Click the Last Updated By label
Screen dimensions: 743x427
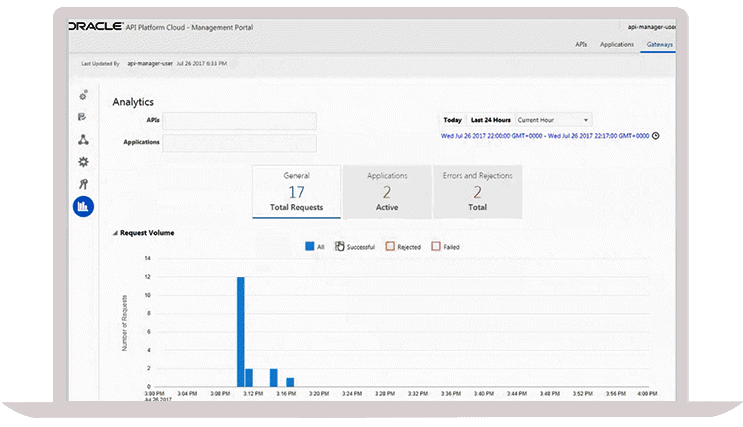(x=100, y=64)
